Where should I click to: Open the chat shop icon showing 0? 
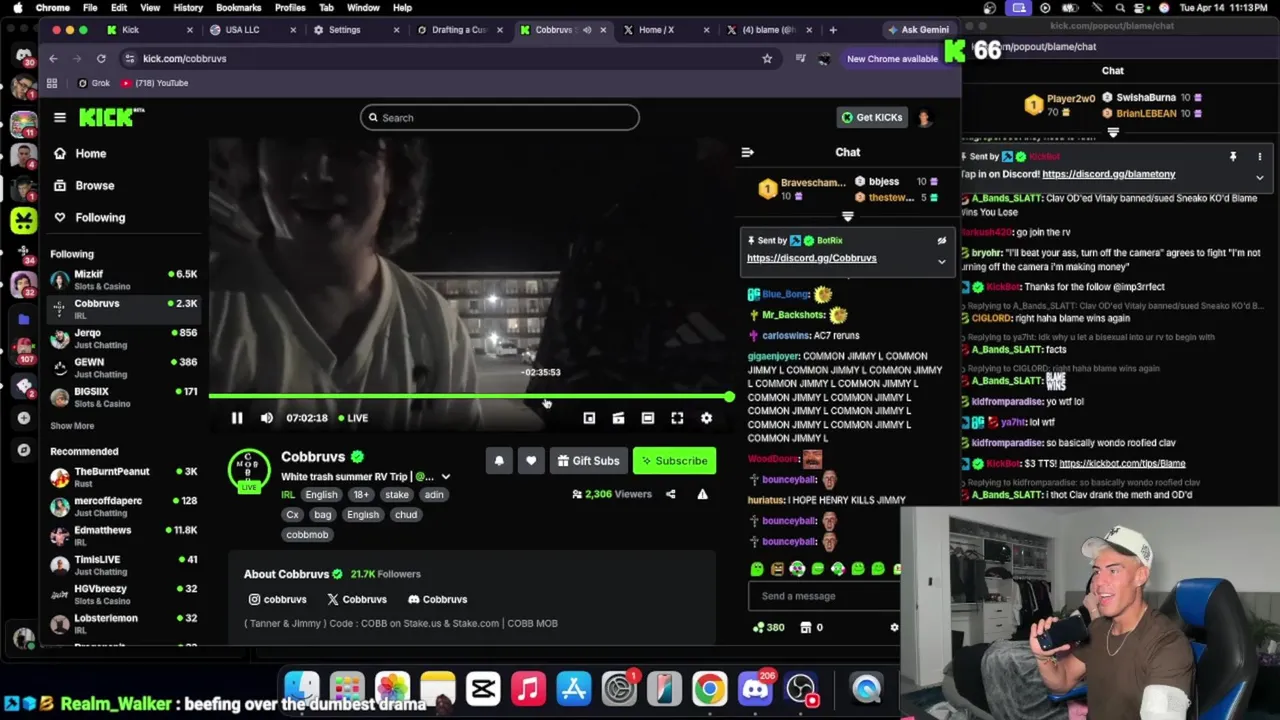tap(812, 628)
